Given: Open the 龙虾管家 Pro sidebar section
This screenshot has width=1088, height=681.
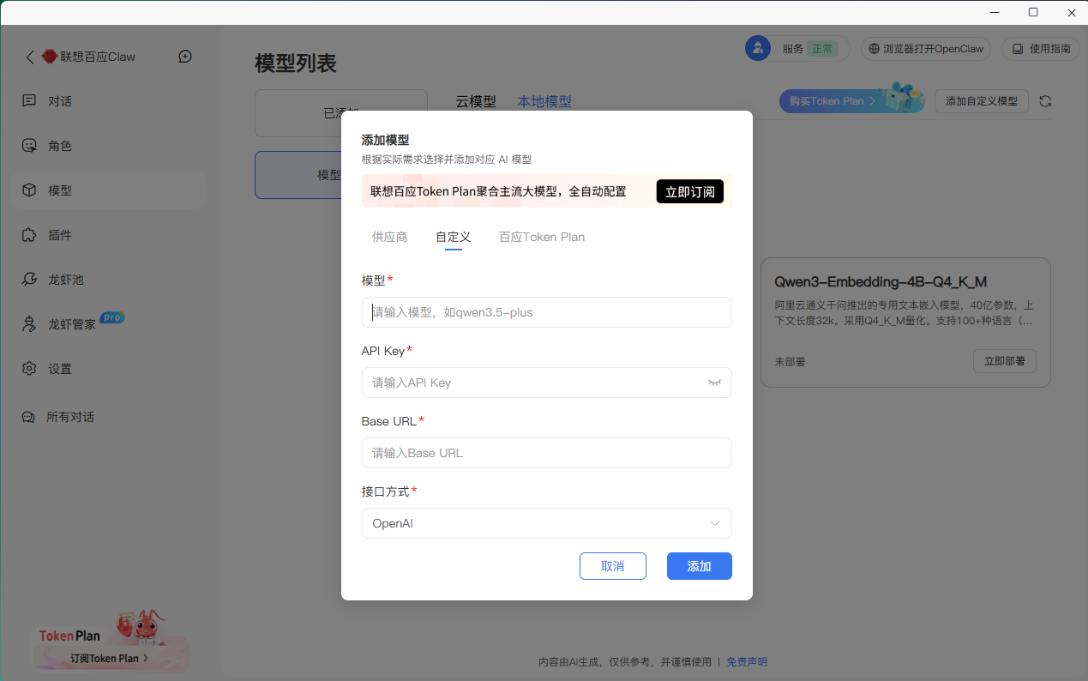Looking at the screenshot, I should coord(110,324).
